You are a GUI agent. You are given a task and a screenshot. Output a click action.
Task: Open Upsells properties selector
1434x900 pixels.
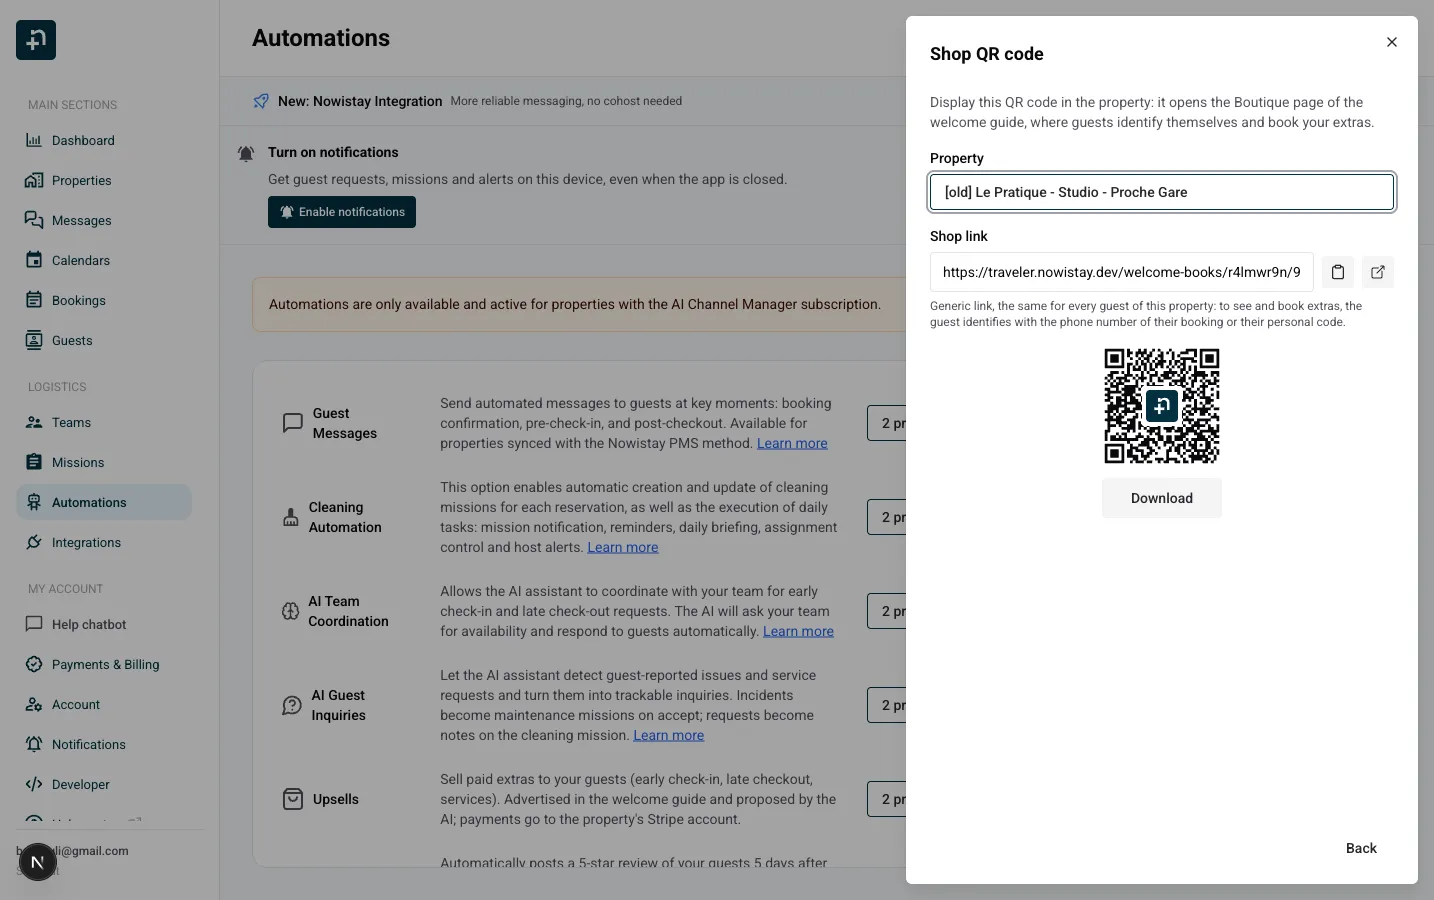[887, 799]
